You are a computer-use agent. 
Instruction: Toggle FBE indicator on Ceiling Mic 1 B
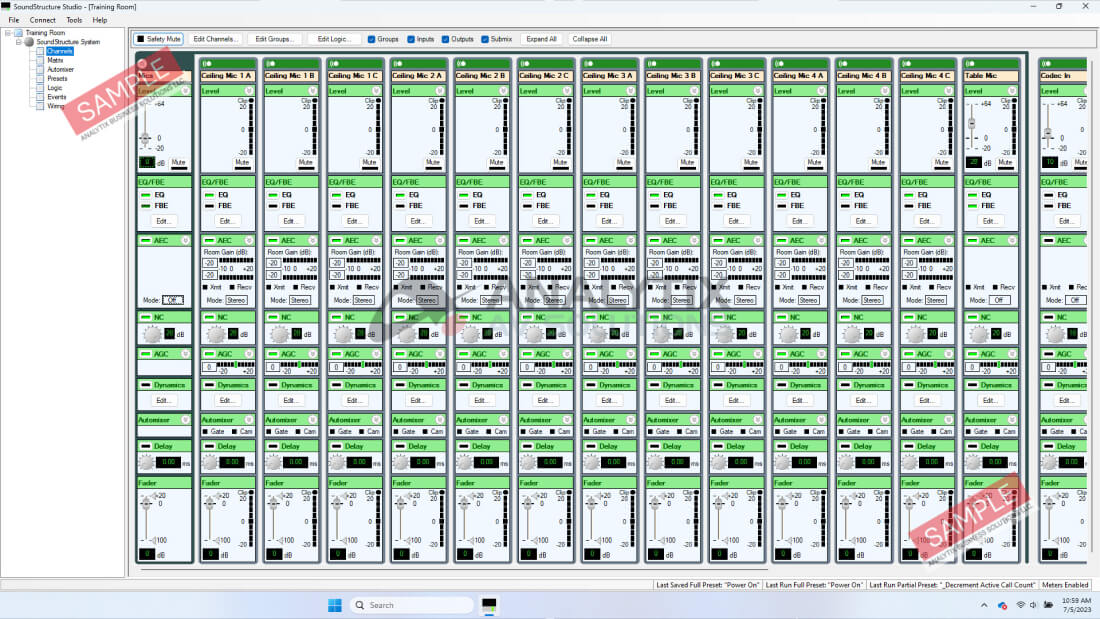pyautogui.click(x=273, y=206)
